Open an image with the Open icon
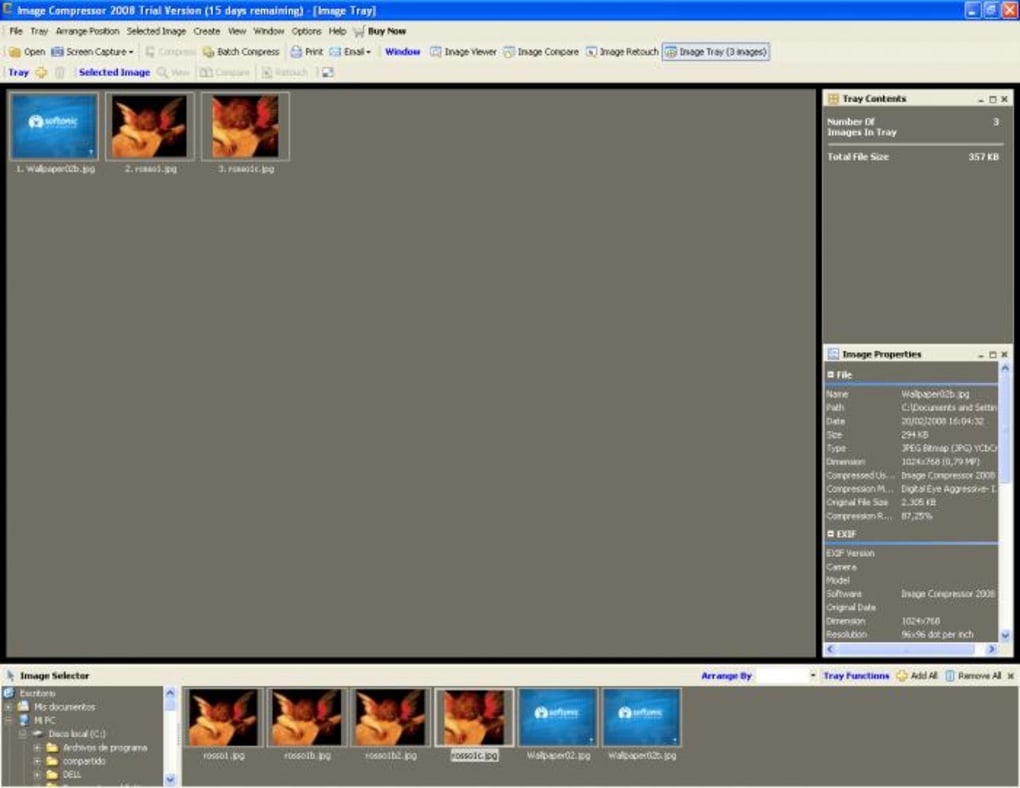 pos(30,51)
